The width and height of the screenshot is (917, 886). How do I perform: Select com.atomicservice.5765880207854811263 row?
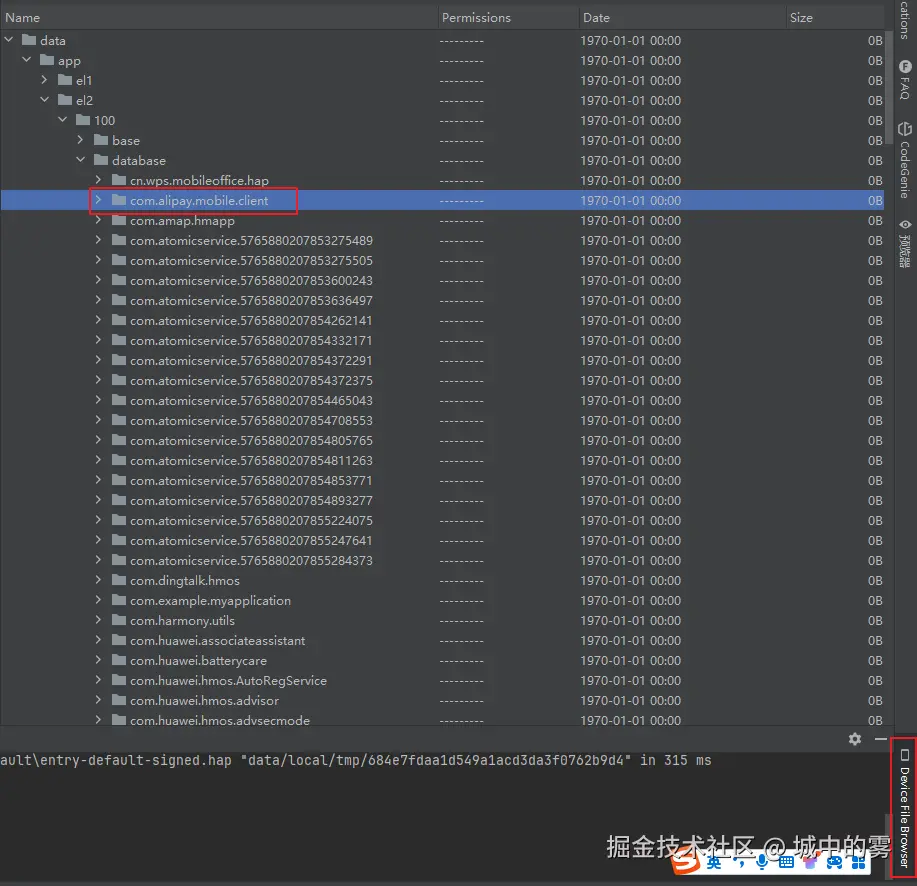click(442, 460)
